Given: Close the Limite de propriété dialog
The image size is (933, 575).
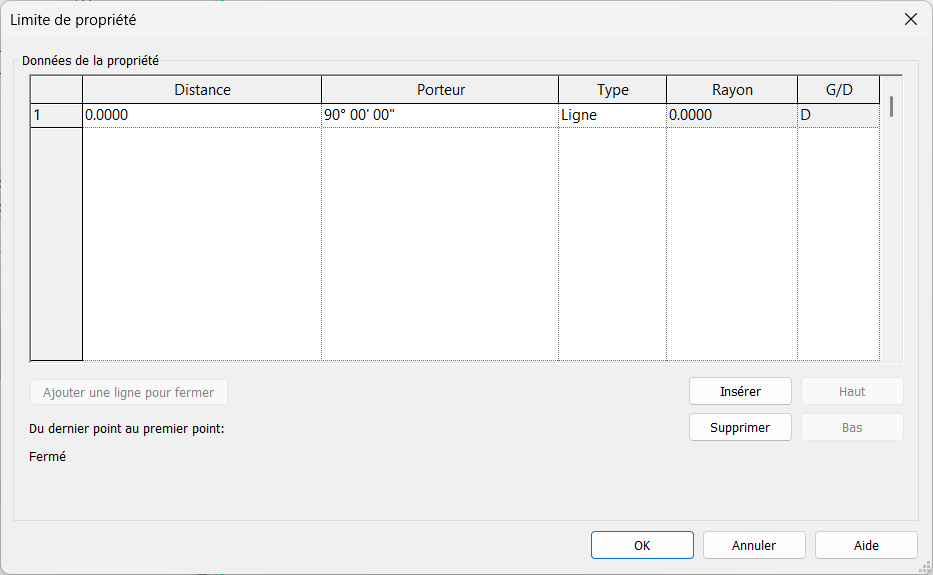Looking at the screenshot, I should (910, 19).
